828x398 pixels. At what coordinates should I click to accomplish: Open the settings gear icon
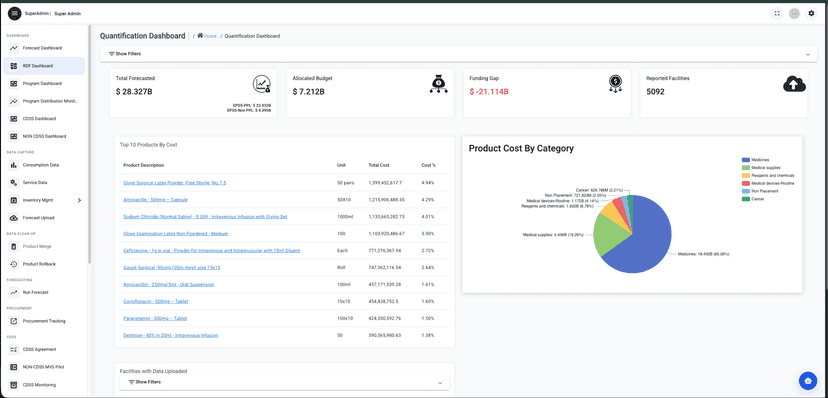[812, 14]
